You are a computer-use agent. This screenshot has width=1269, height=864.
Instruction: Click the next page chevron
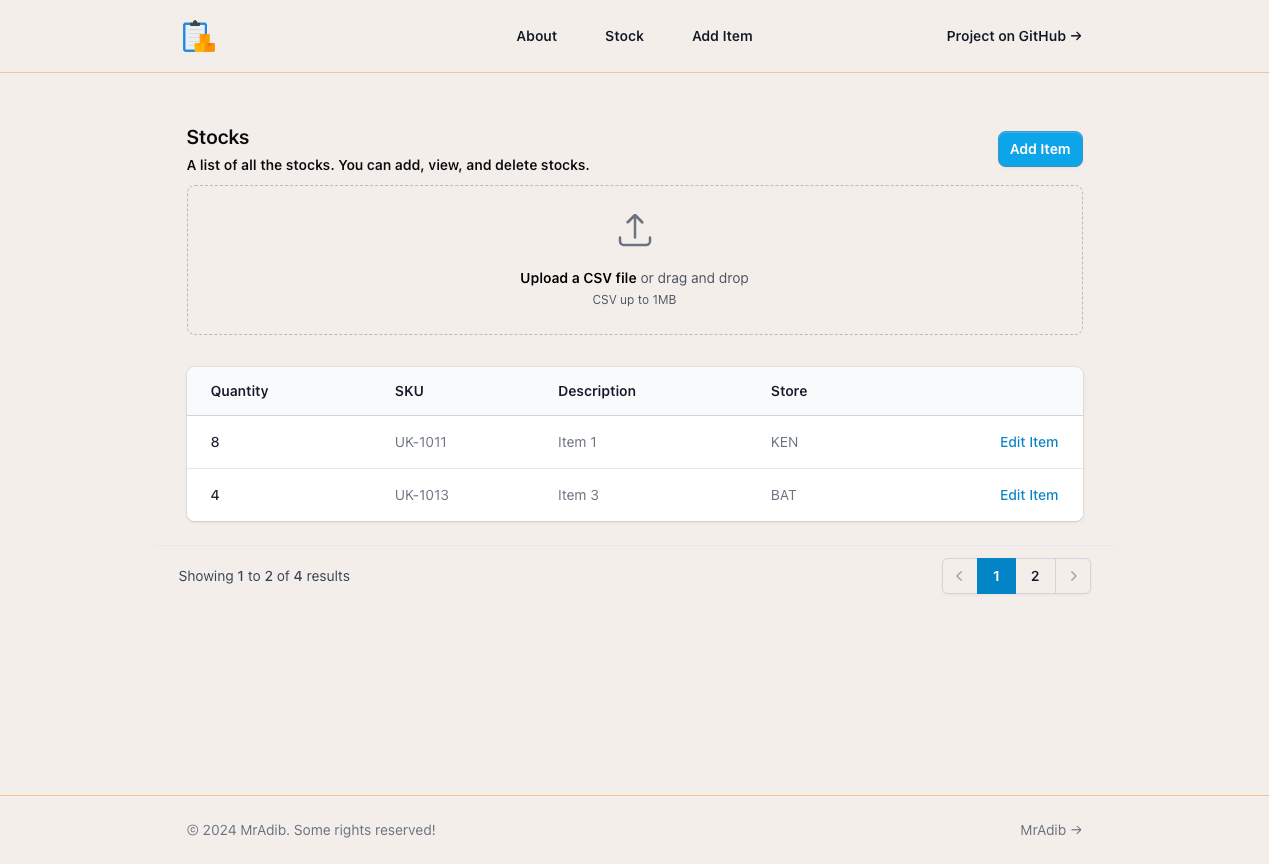1073,576
